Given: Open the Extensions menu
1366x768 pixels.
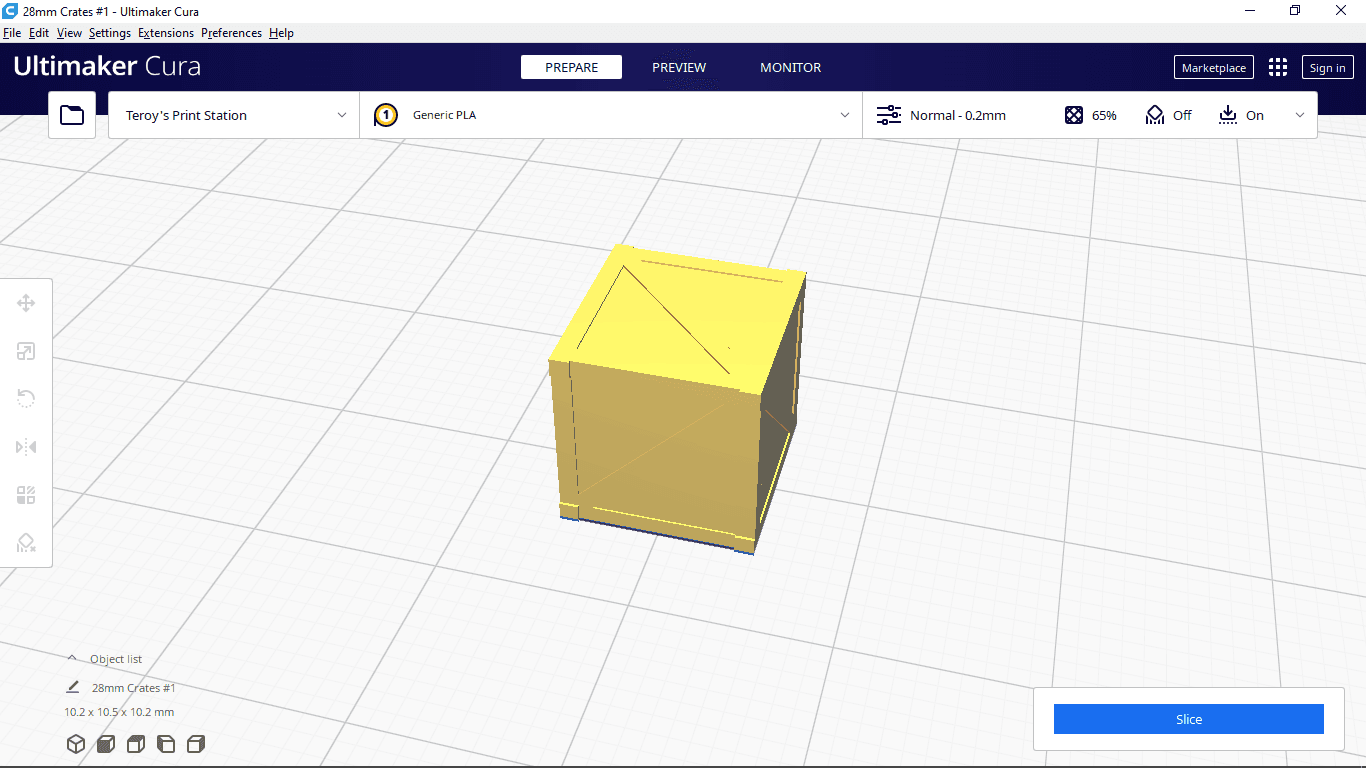Looking at the screenshot, I should [x=166, y=33].
